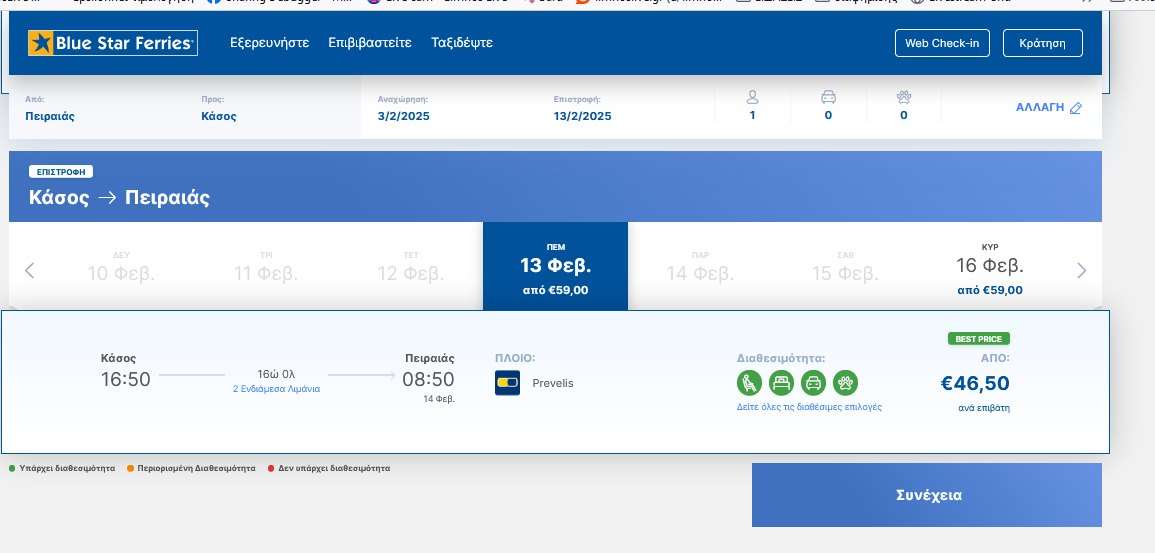
Task: Click the Blue Star Ferries logo
Action: pos(112,43)
